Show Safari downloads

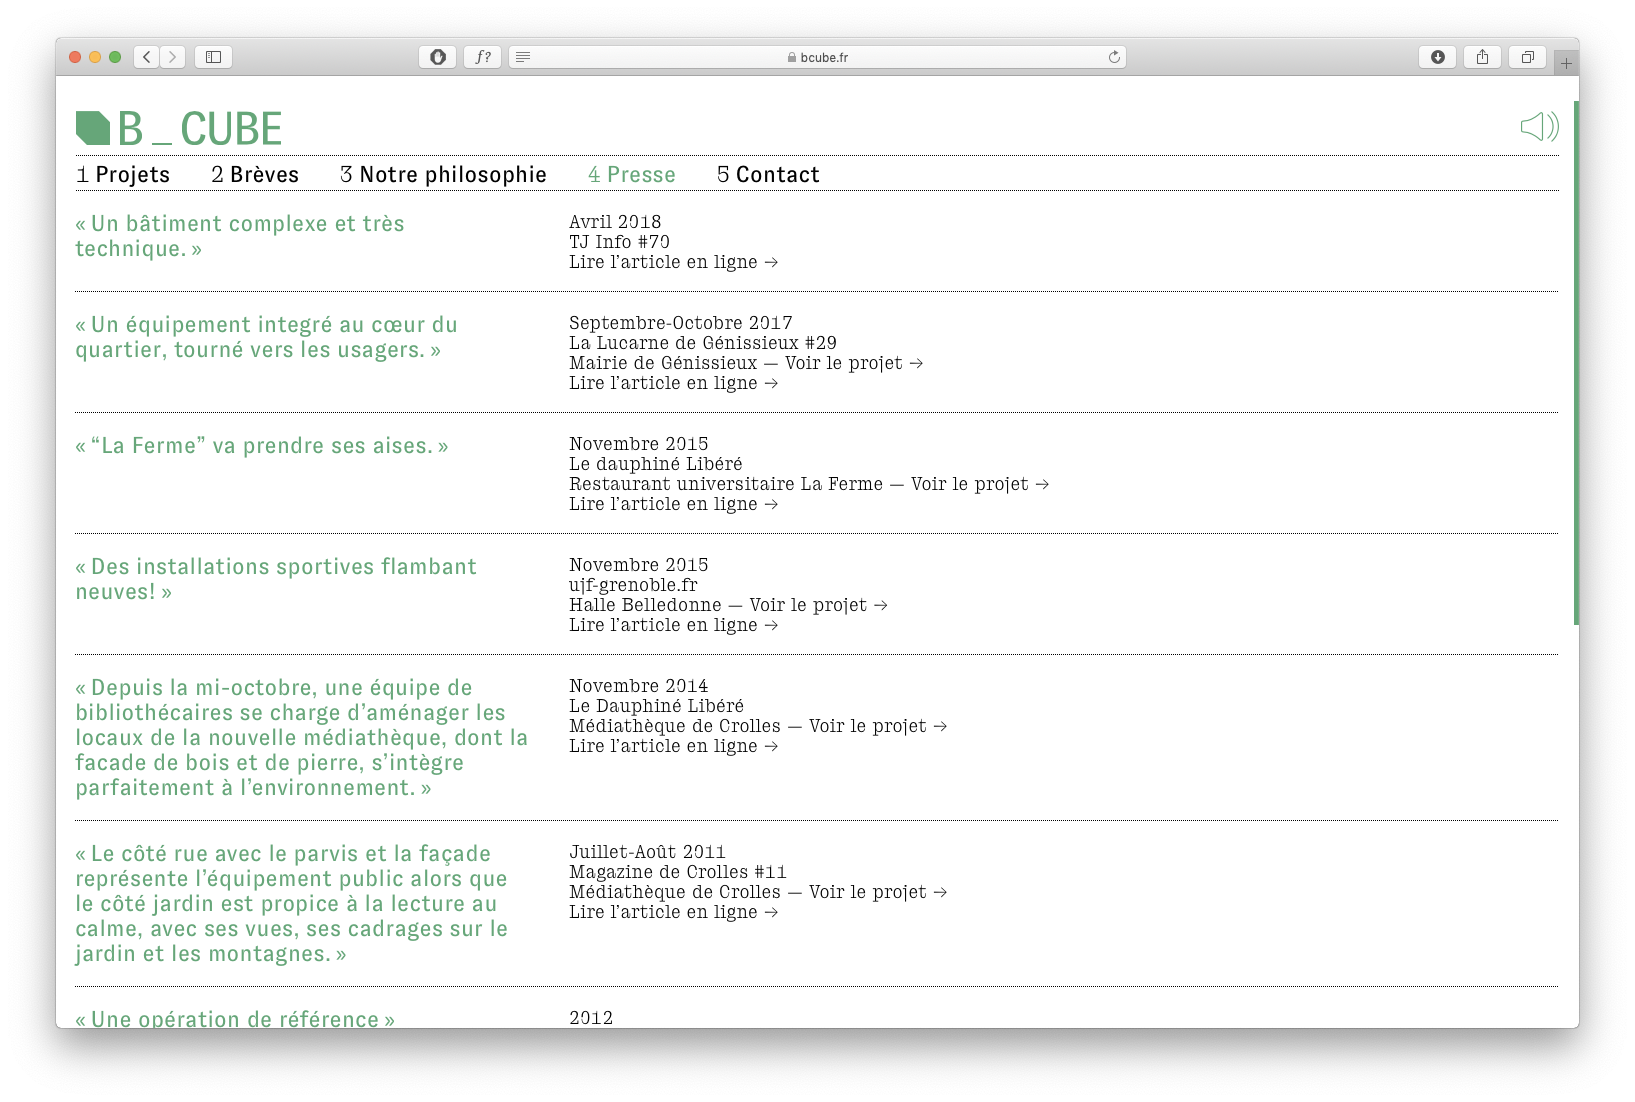(1437, 57)
